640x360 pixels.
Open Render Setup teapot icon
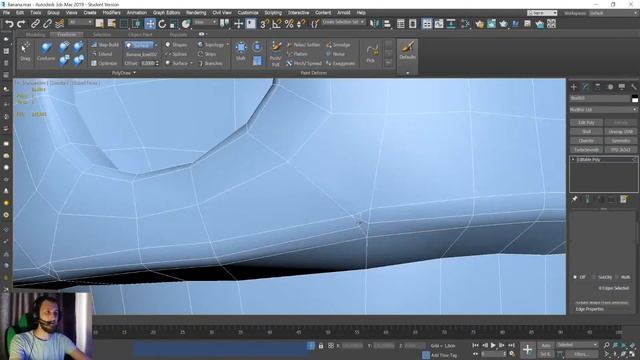[479, 24]
